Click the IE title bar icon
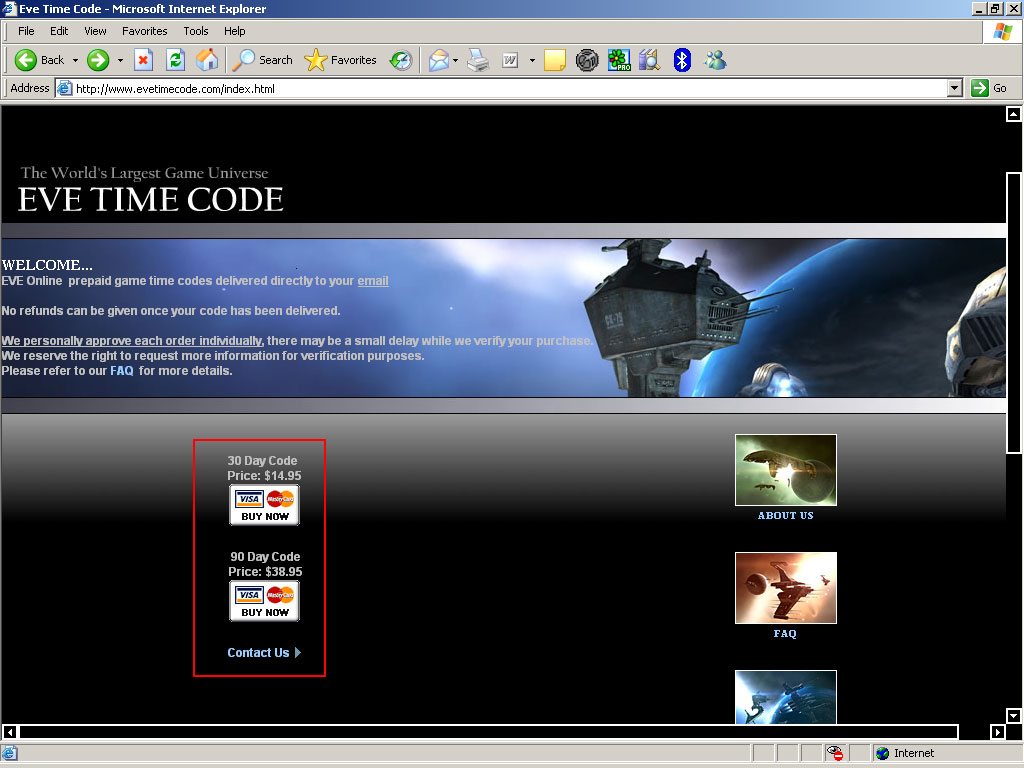 [x=8, y=8]
